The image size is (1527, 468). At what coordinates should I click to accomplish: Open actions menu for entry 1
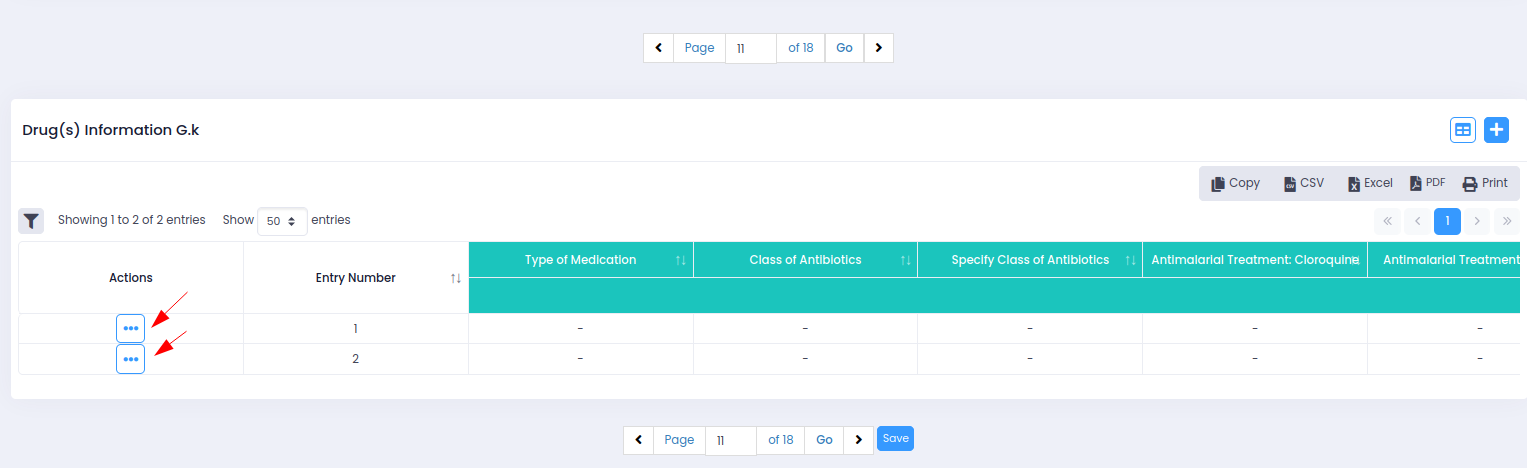131,328
